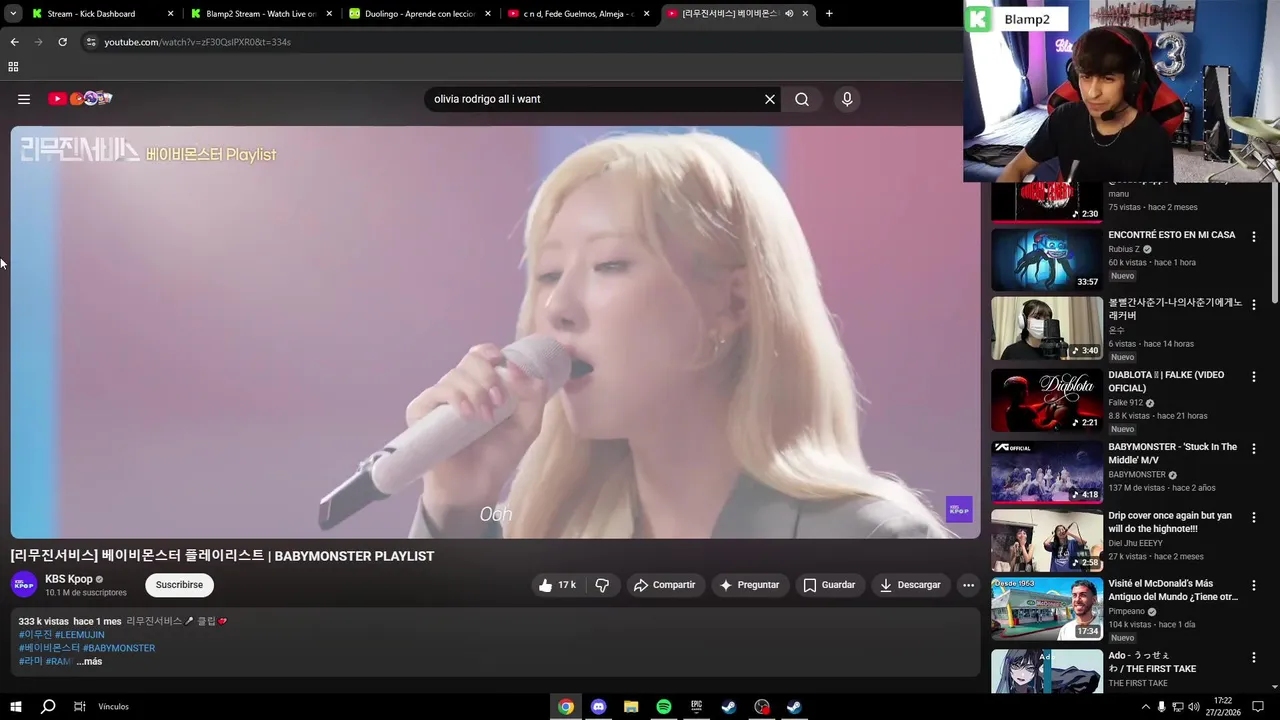Switch to c n d, Fede Guelmos tab
Screen dimensions: 1280x720
[579, 14]
